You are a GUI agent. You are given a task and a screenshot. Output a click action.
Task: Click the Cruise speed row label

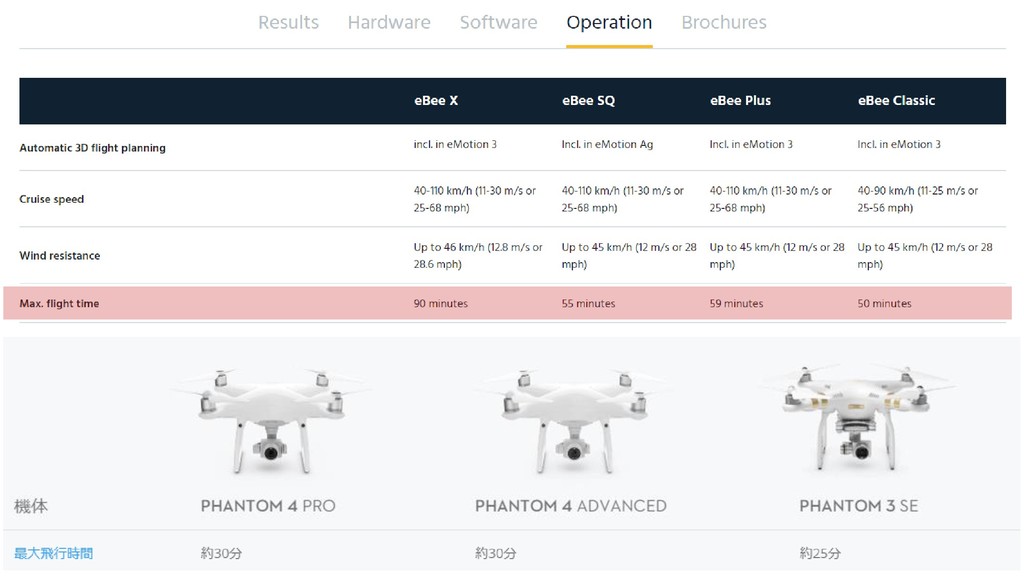pyautogui.click(x=52, y=199)
